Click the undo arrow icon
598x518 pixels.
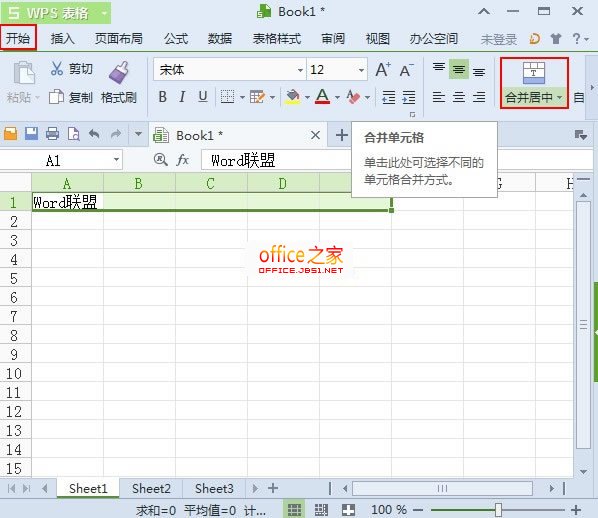coord(94,134)
